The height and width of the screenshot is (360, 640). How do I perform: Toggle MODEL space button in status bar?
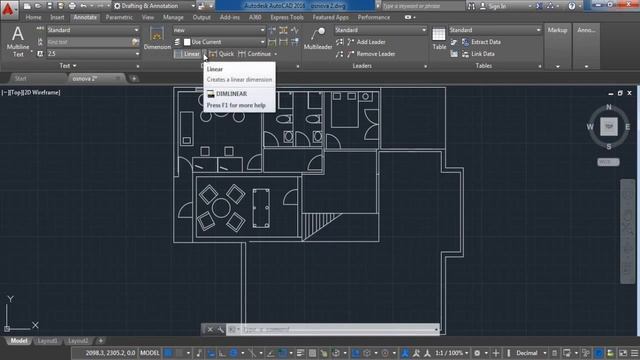[x=150, y=353]
